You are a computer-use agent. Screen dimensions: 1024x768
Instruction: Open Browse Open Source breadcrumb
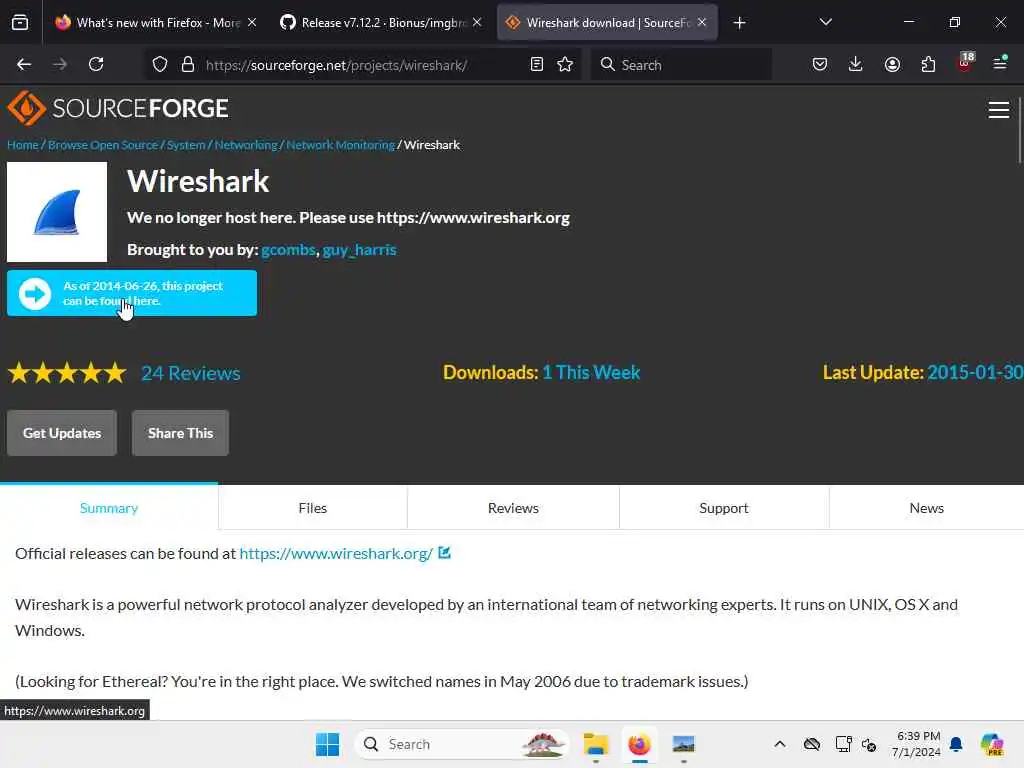(103, 145)
